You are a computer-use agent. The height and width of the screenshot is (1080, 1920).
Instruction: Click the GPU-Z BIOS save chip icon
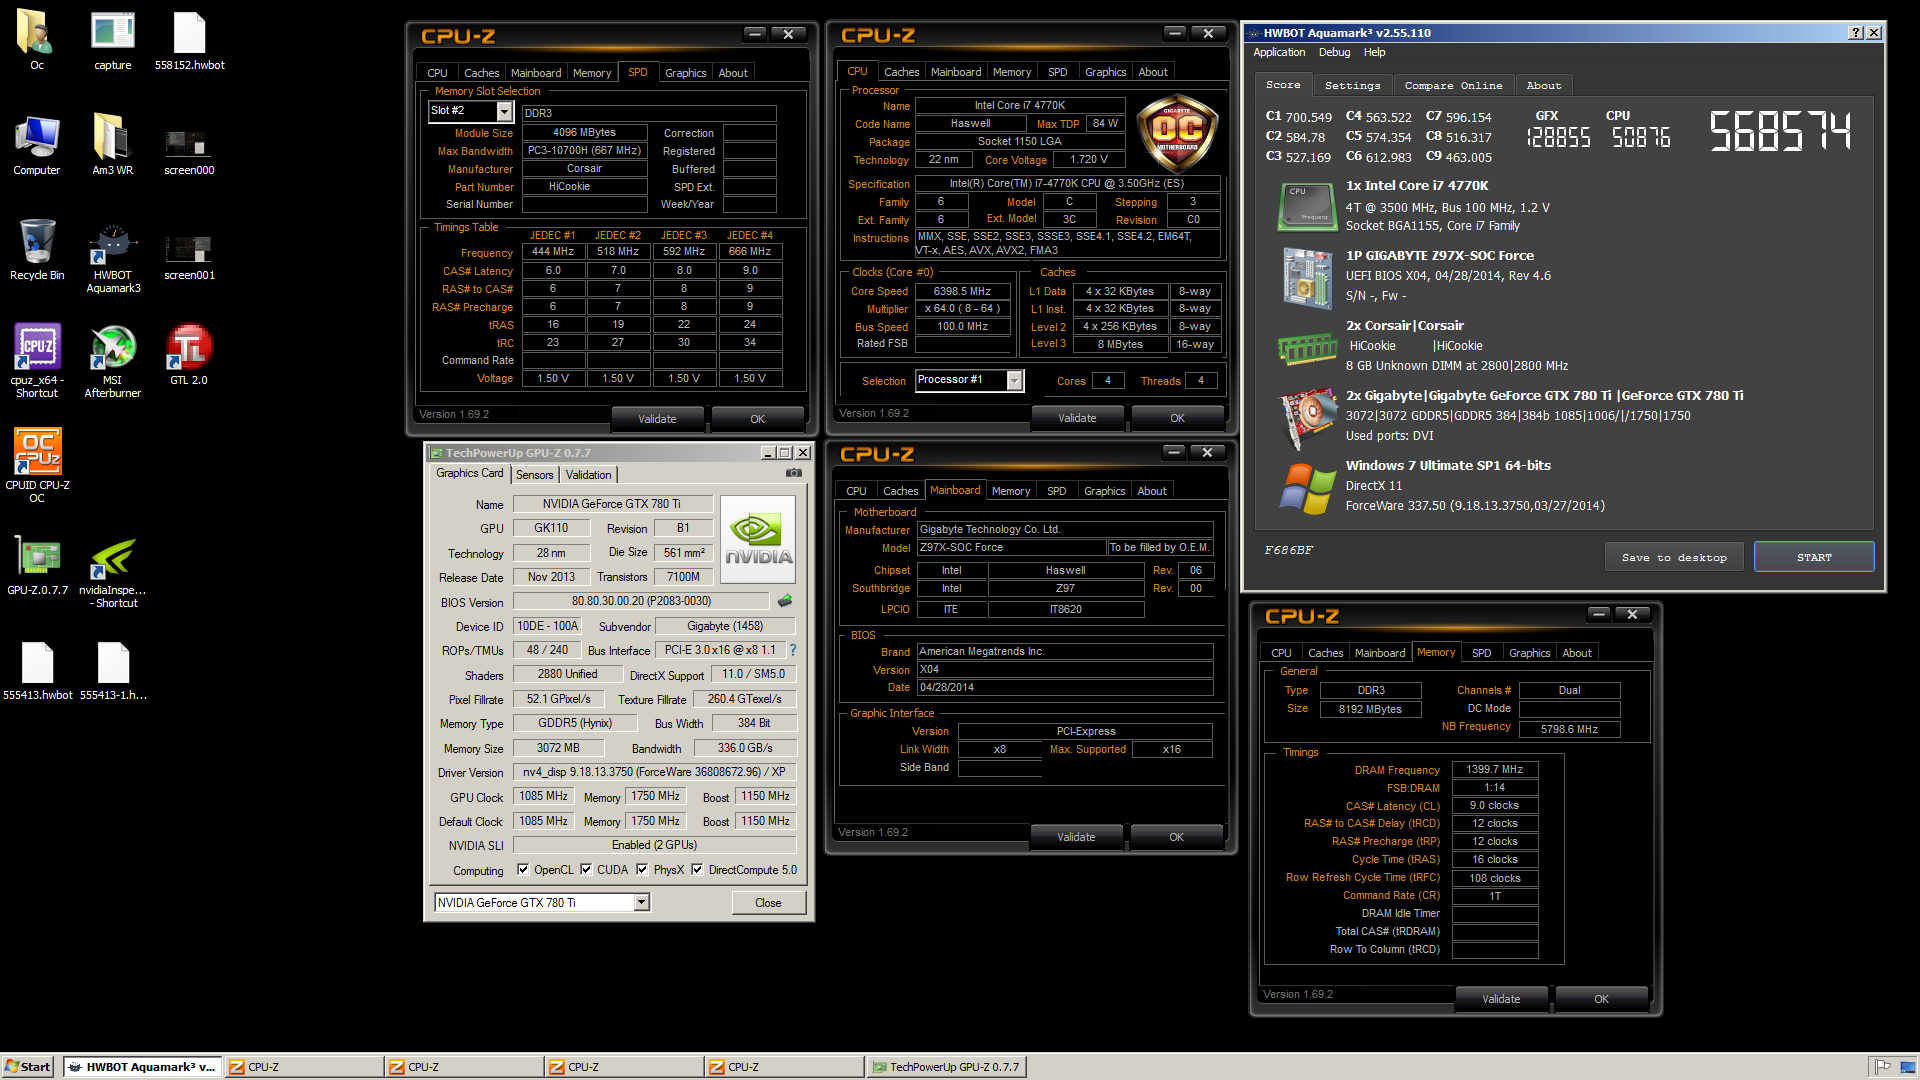pos(785,601)
